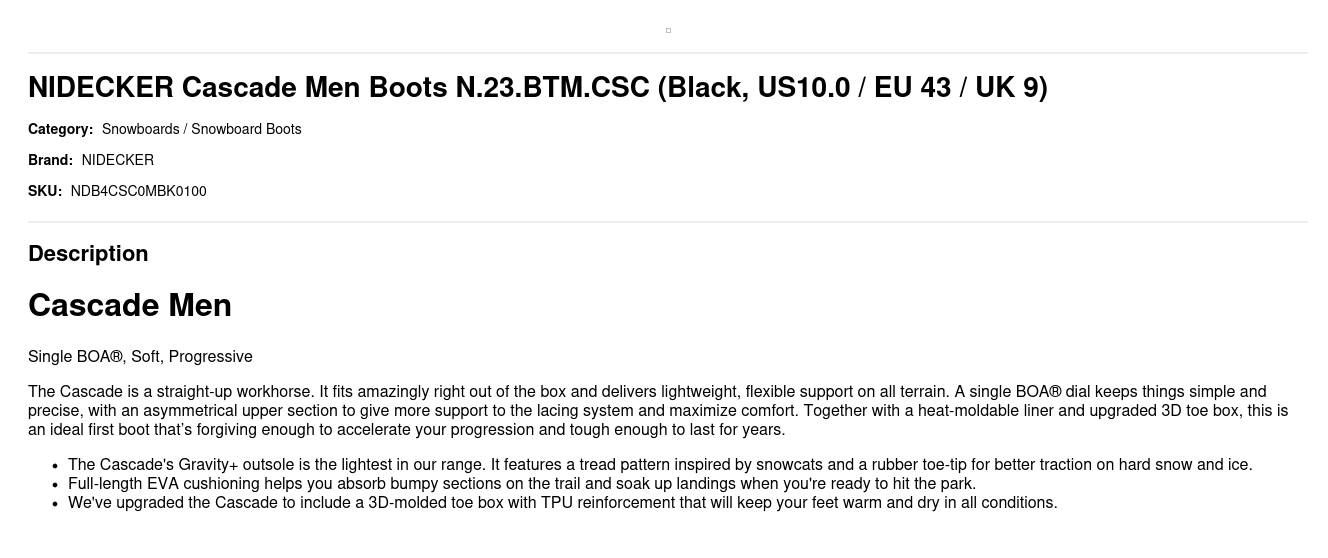This screenshot has height=558, width=1328.
Task: Click the small broken image placeholder at top
Action: tap(668, 30)
